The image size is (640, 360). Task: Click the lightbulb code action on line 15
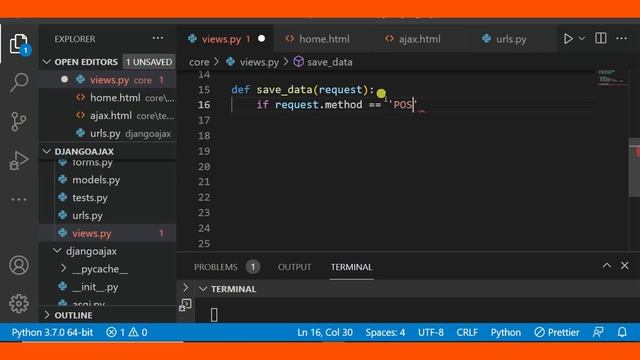381,93
